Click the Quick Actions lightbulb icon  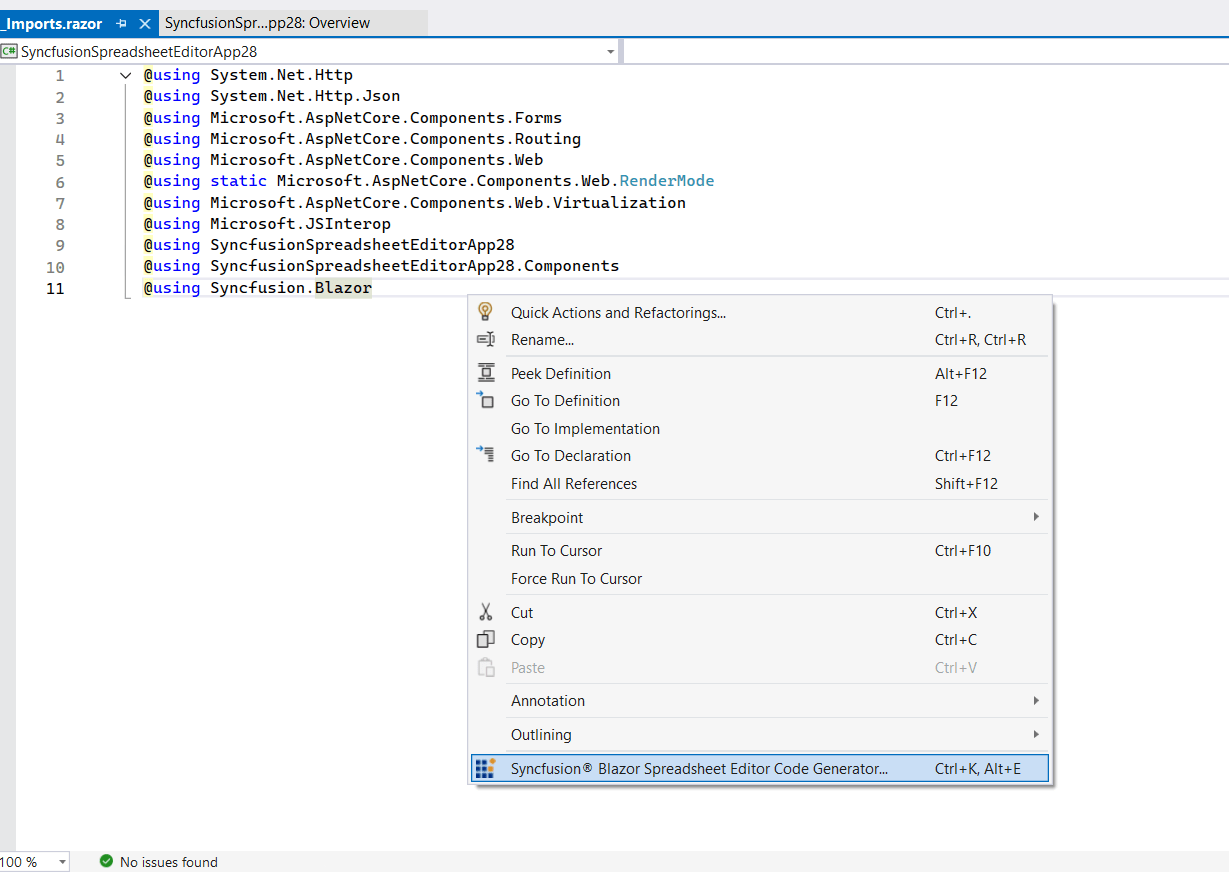tap(486, 312)
